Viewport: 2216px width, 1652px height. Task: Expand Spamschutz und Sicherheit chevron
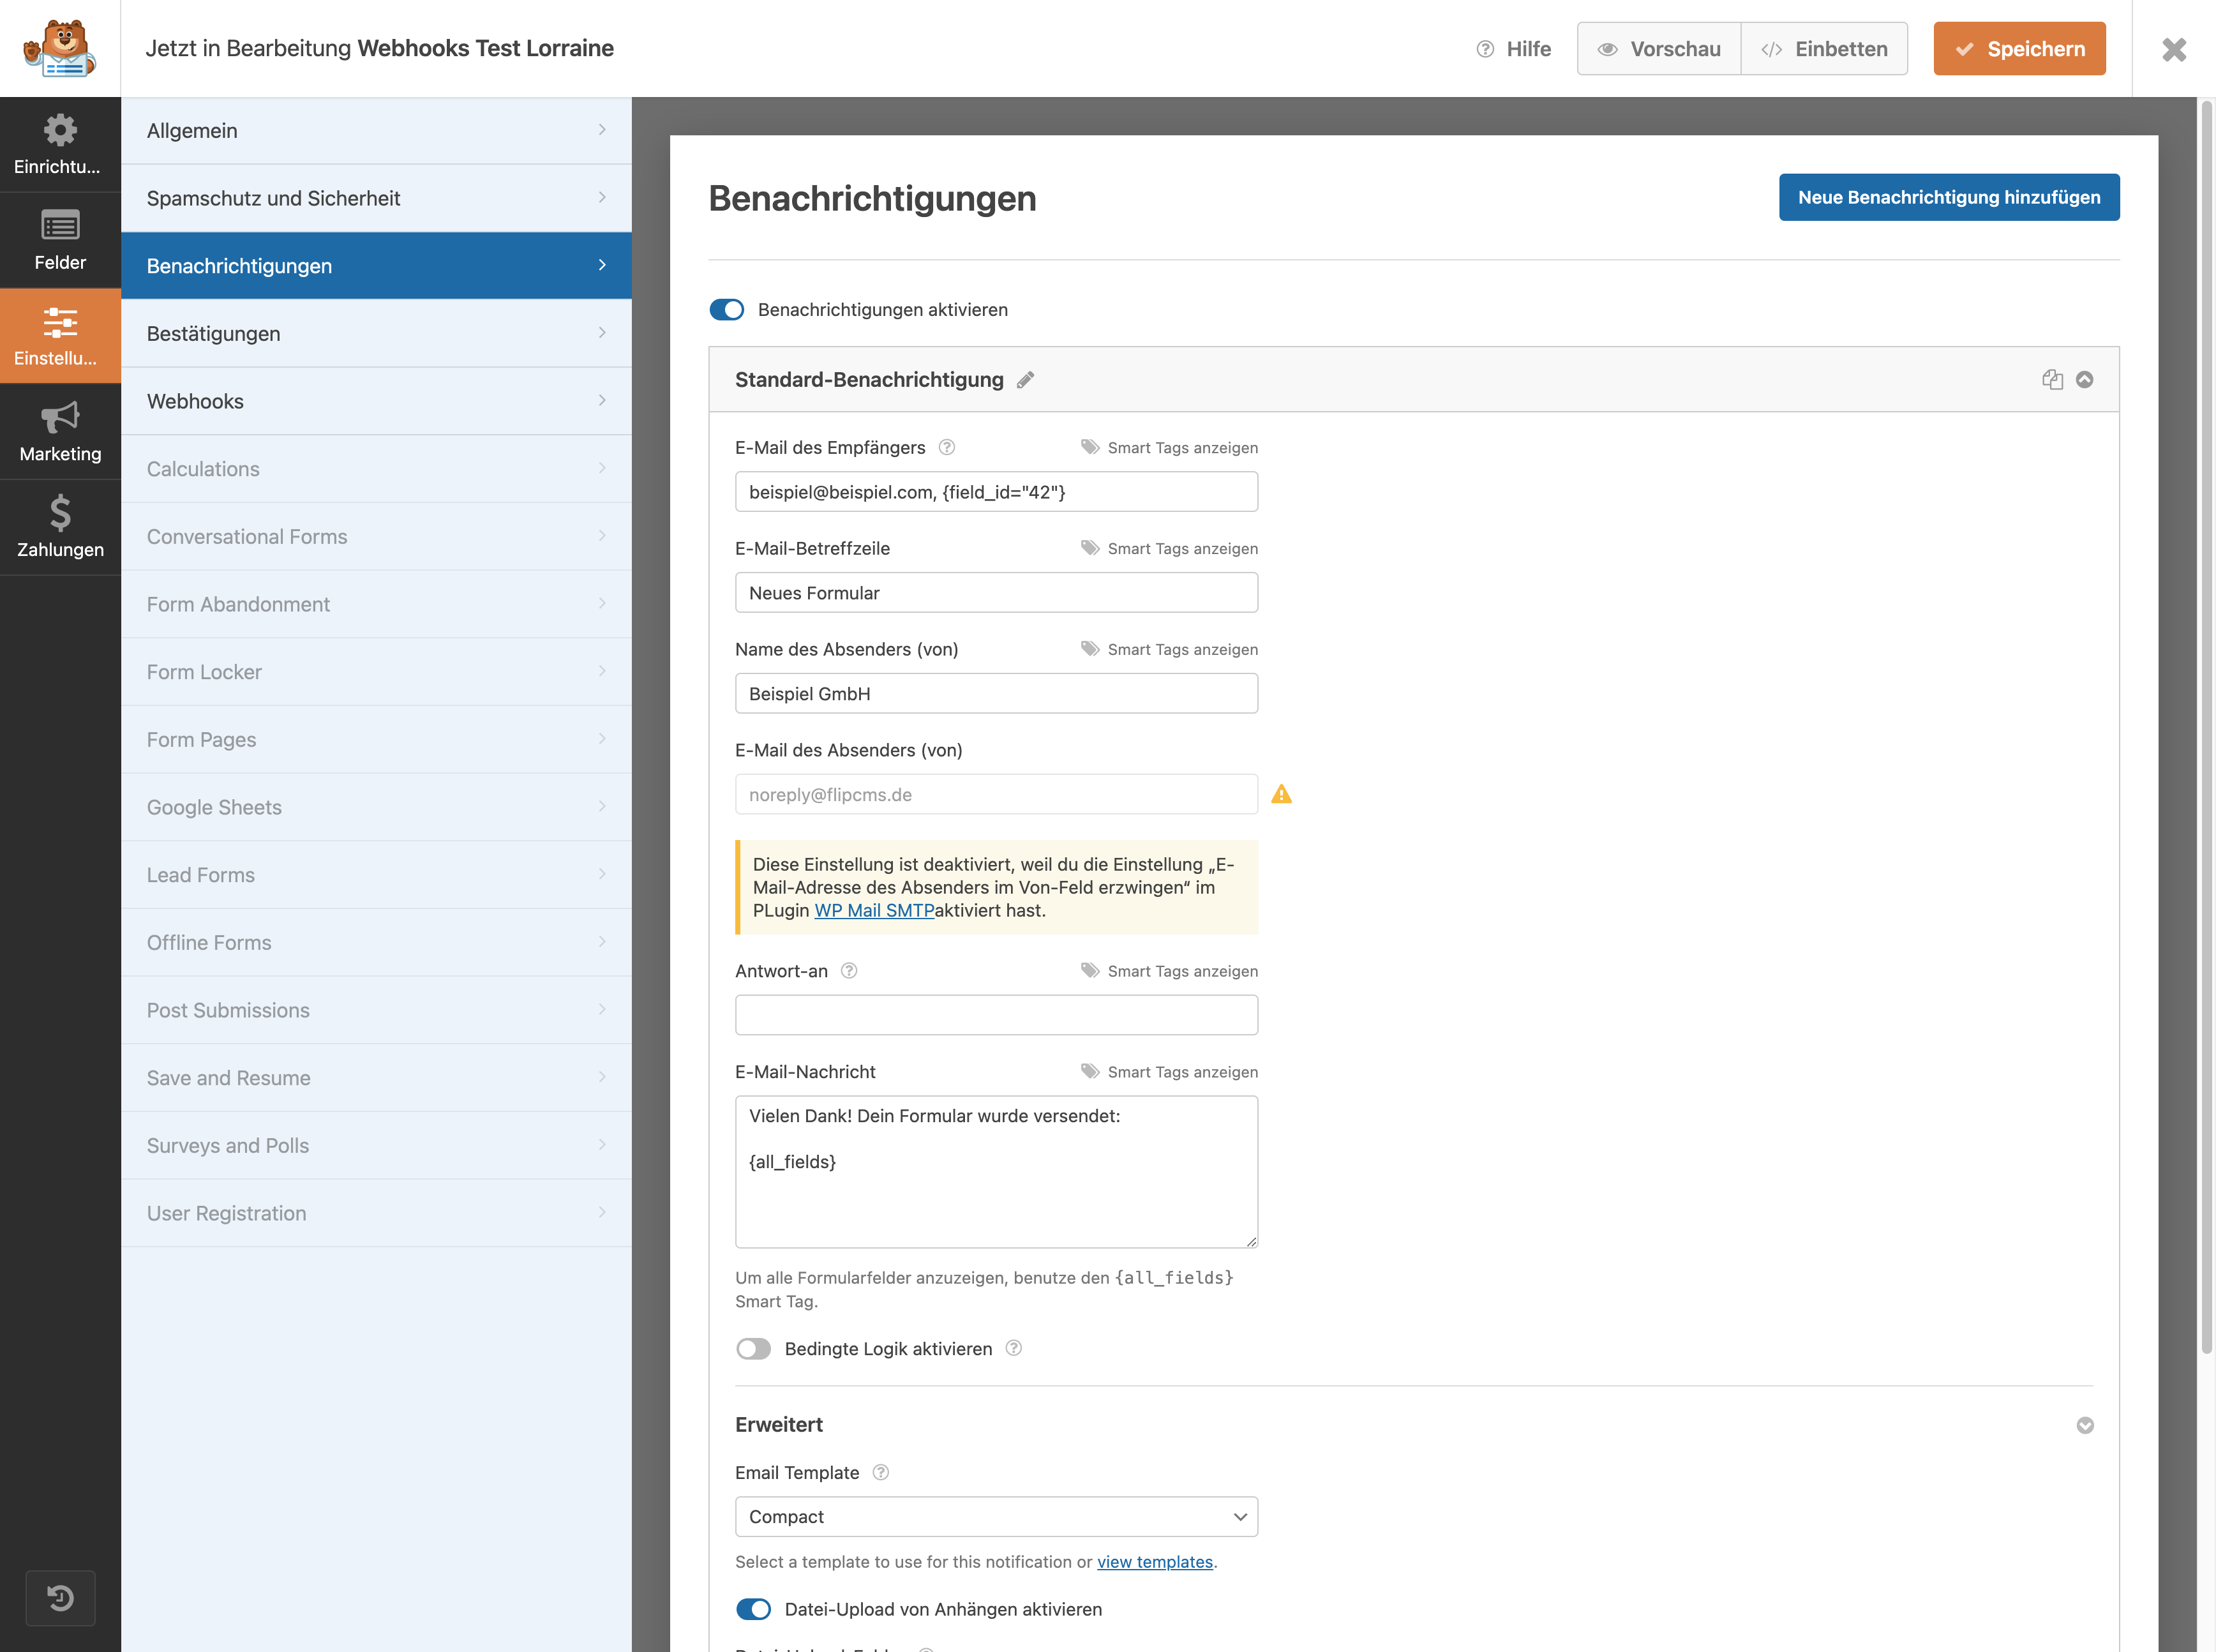602,197
